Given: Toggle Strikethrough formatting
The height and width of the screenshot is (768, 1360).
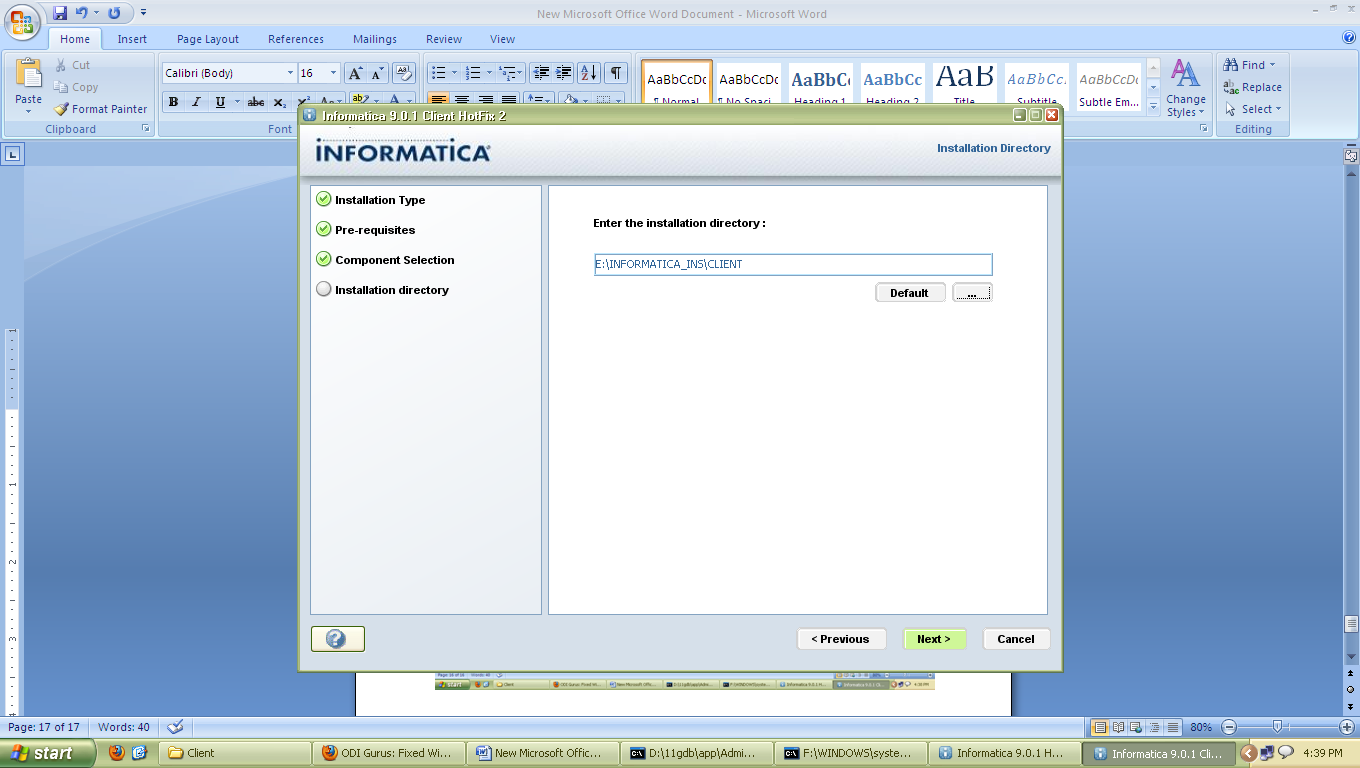Looking at the screenshot, I should [256, 102].
